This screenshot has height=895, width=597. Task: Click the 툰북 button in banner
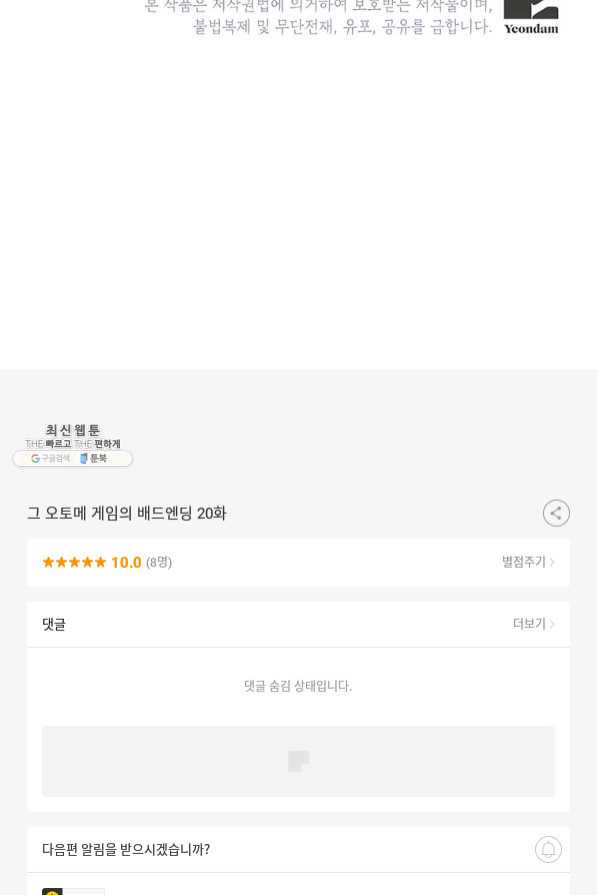coord(93,458)
